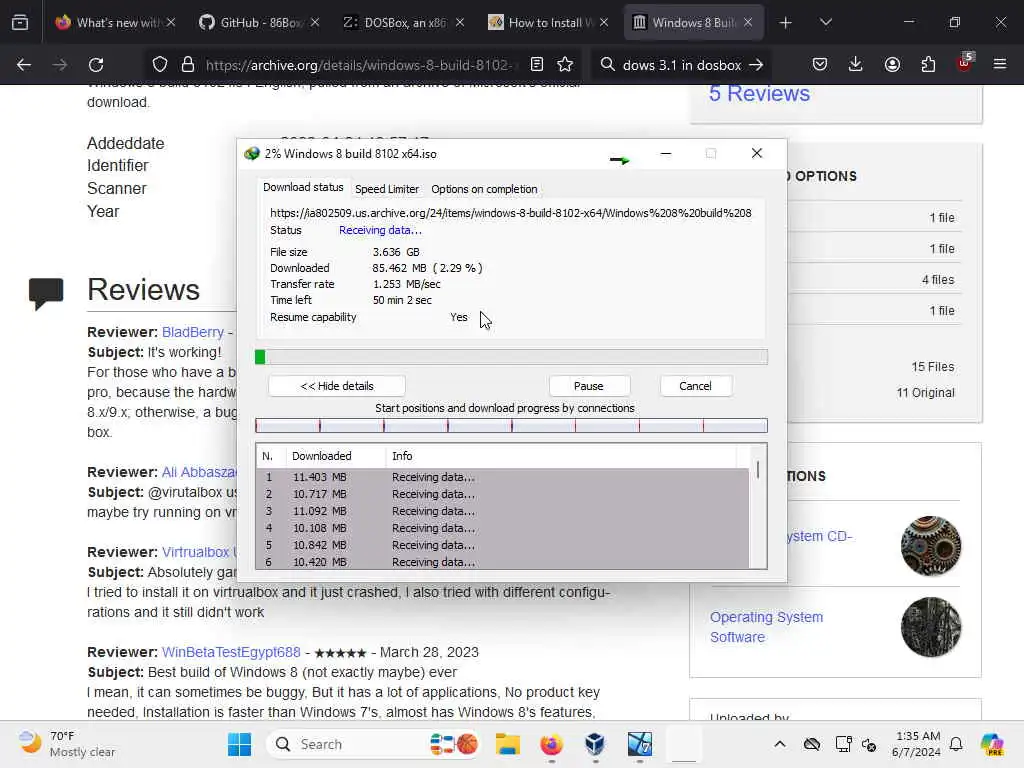This screenshot has height=768, width=1024.
Task: Click the Firefox address bar URL
Action: tap(359, 65)
